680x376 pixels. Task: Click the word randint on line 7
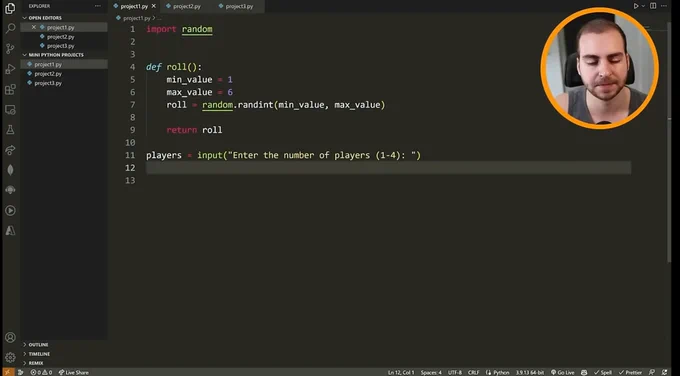pyautogui.click(x=255, y=105)
